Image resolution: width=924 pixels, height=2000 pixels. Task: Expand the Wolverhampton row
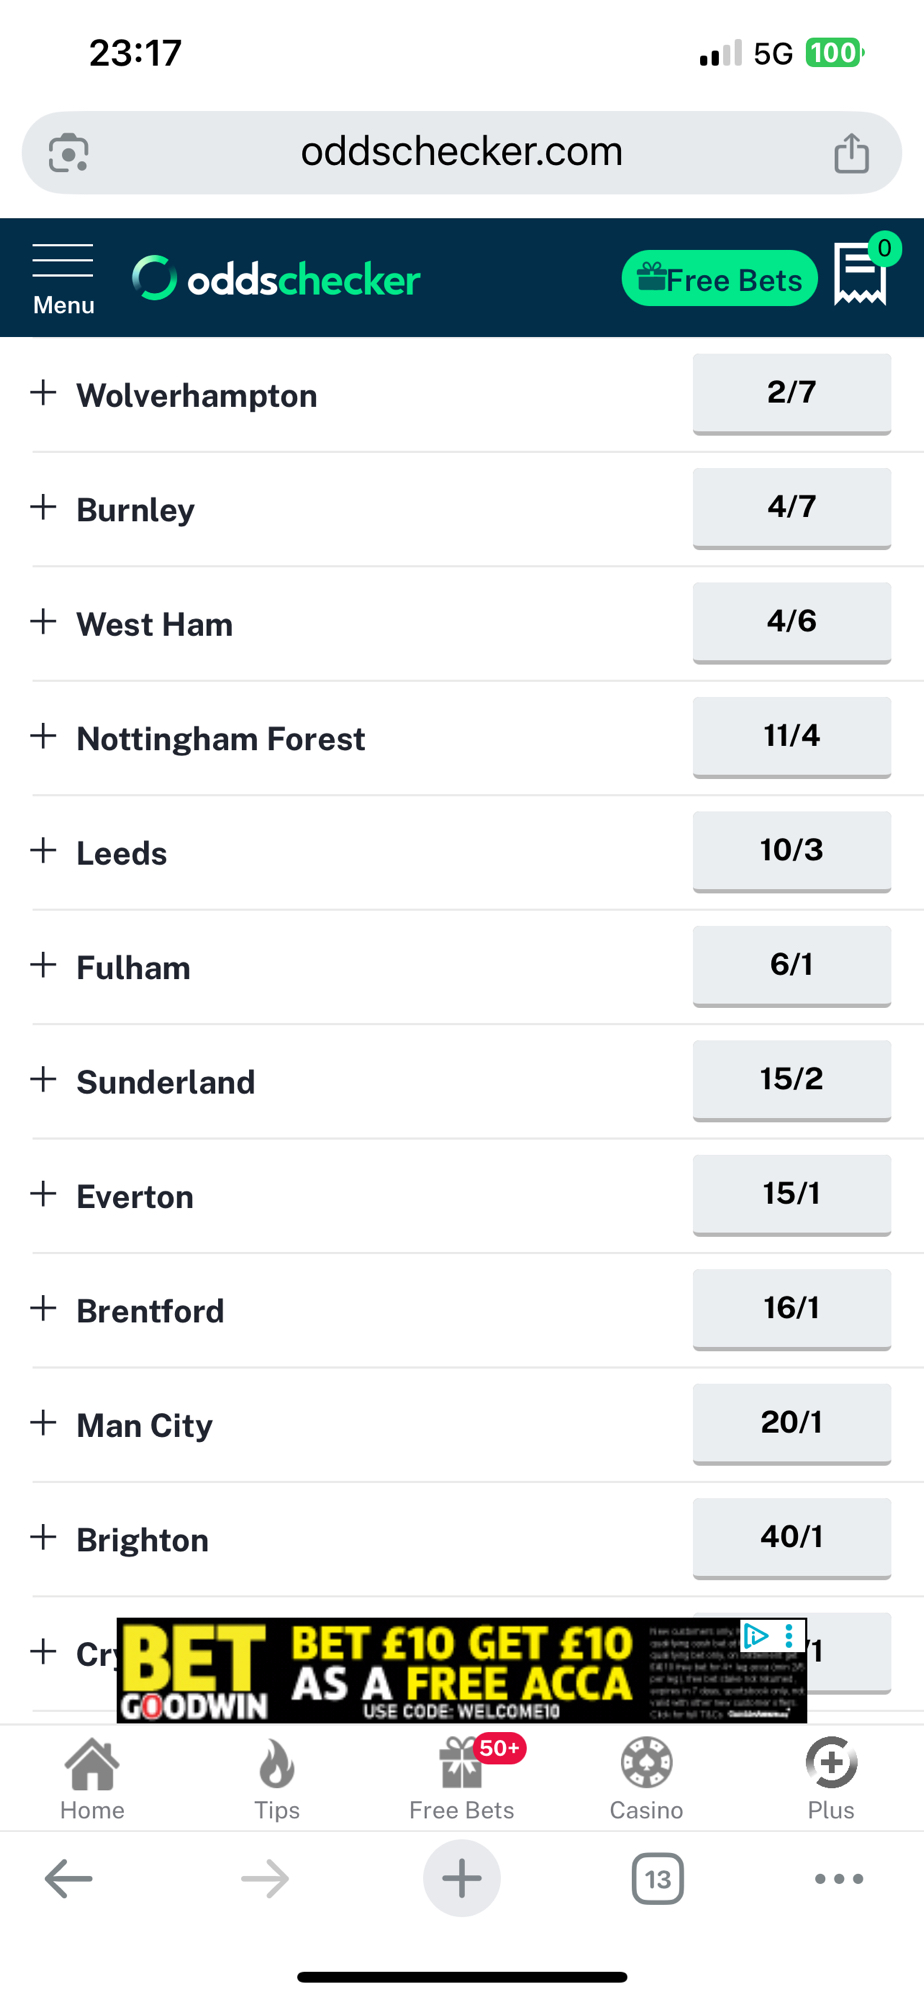tap(43, 393)
